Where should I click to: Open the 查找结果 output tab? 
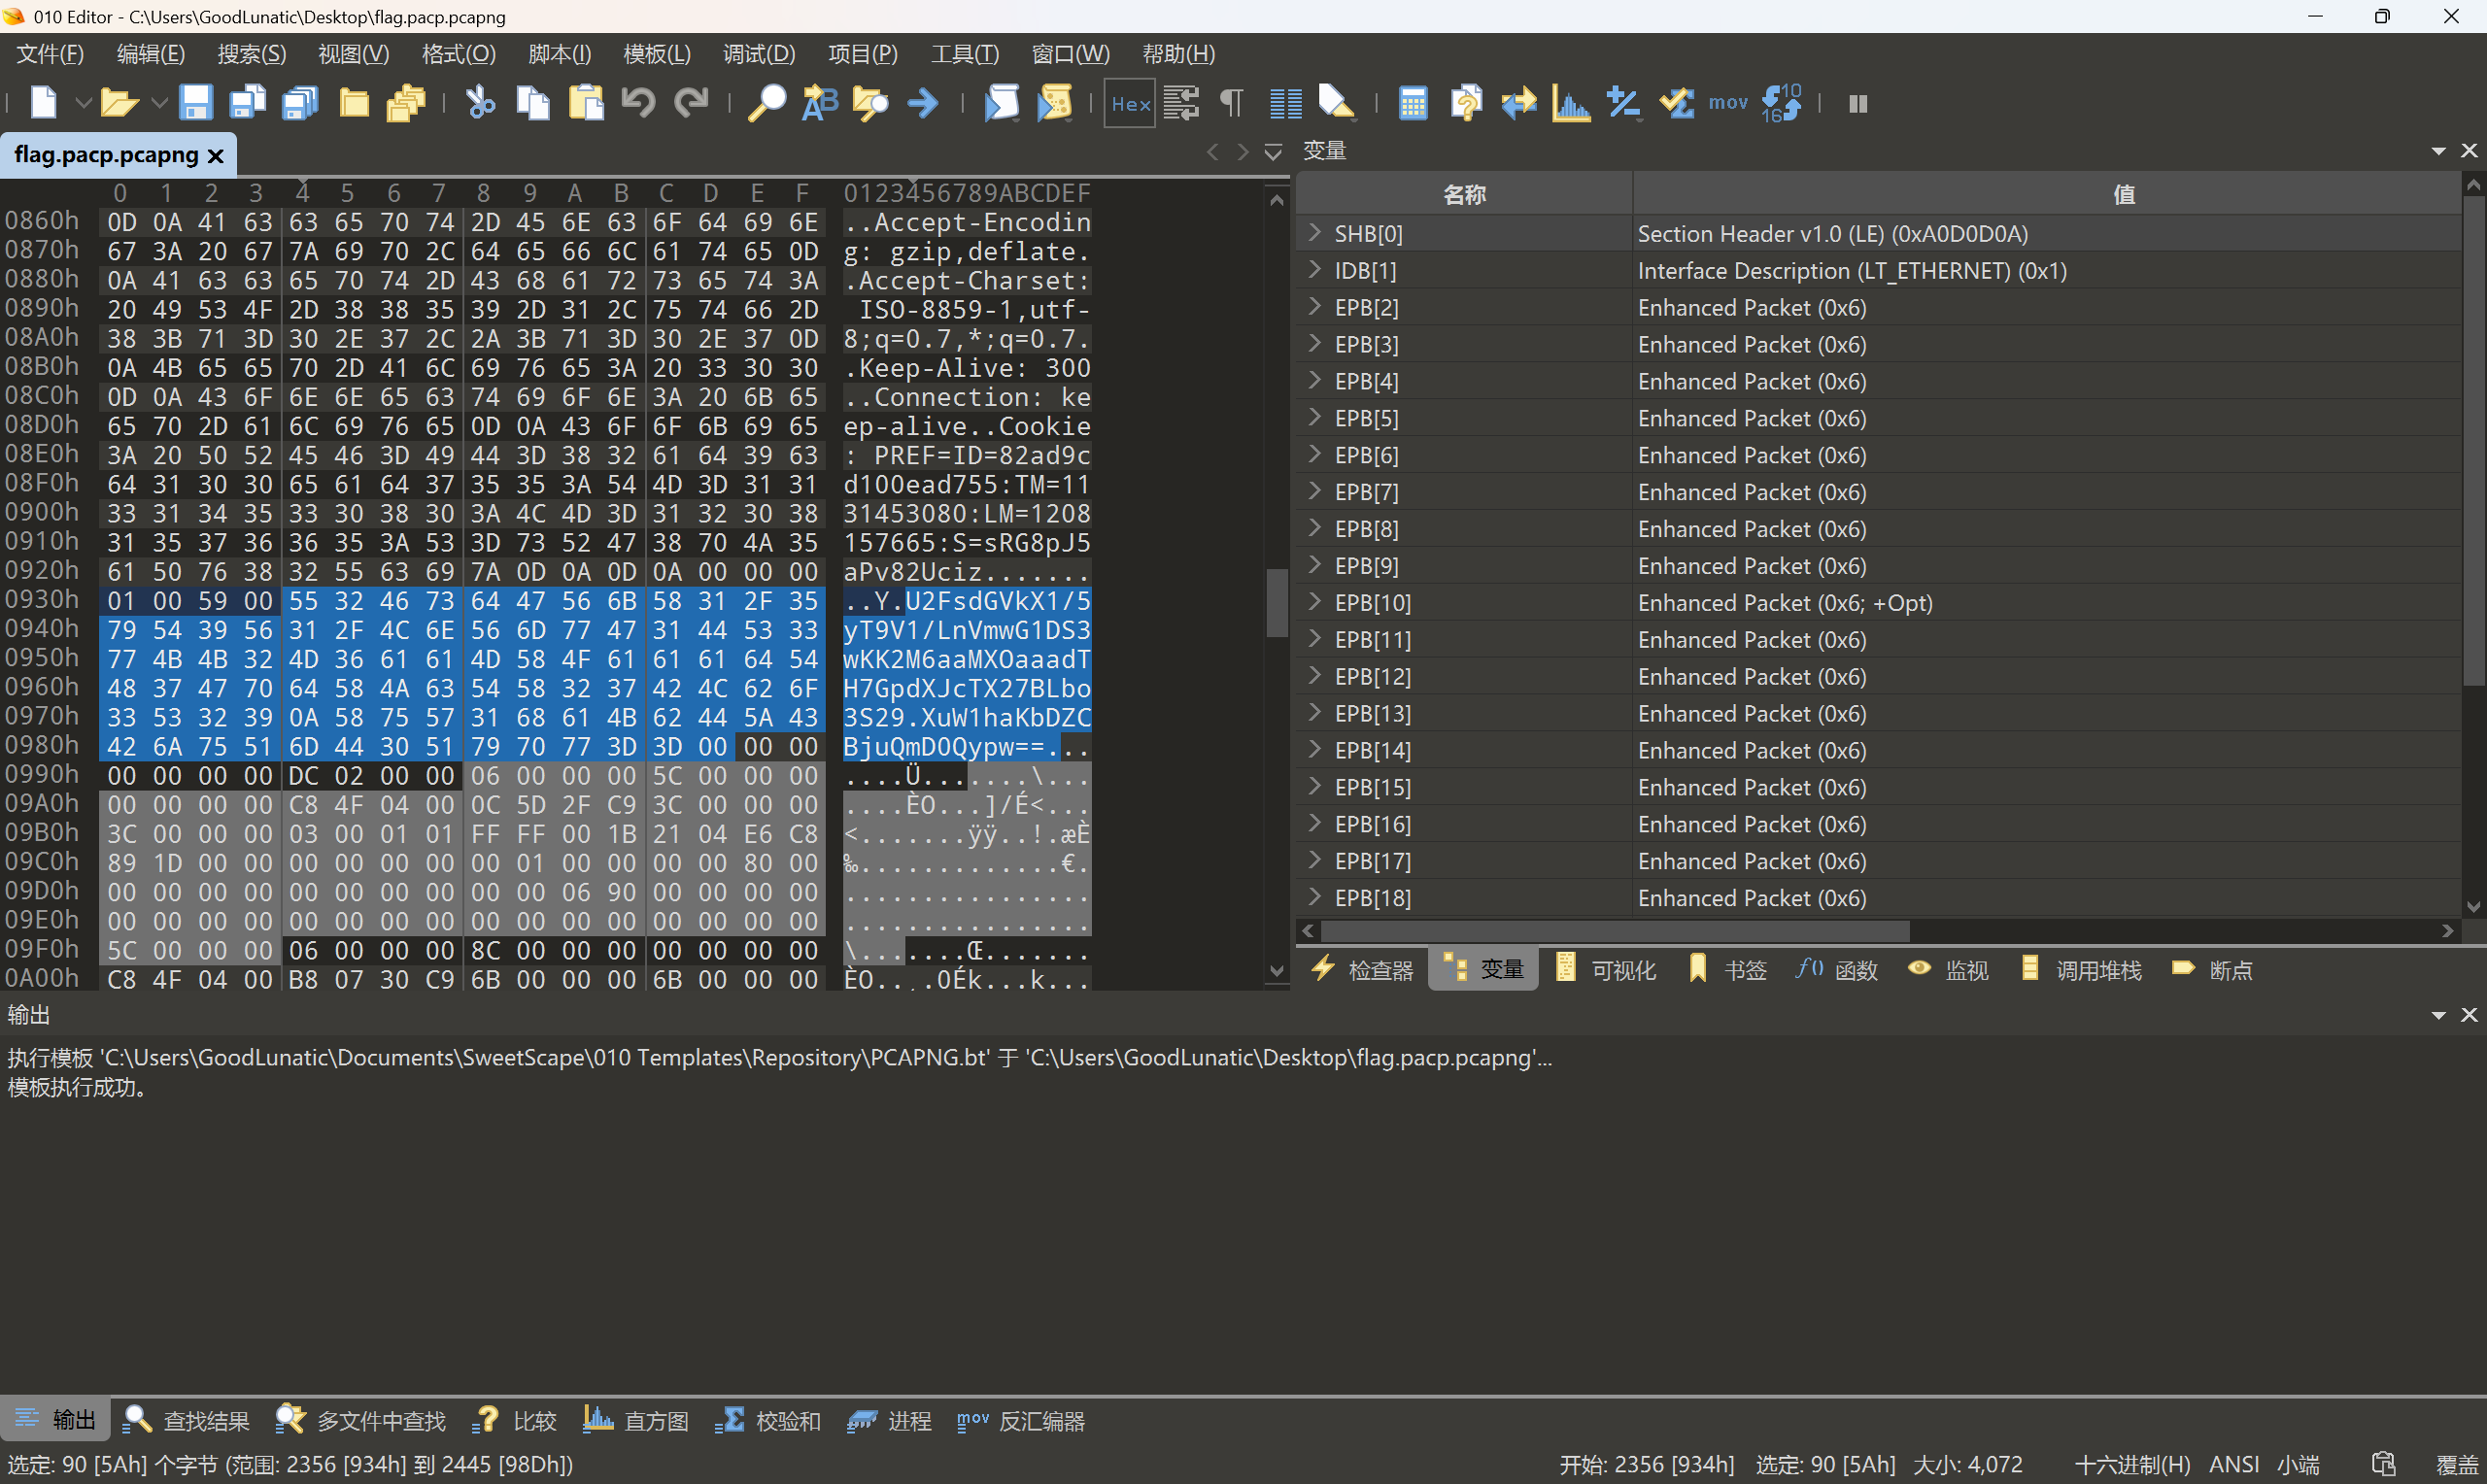pos(186,1420)
